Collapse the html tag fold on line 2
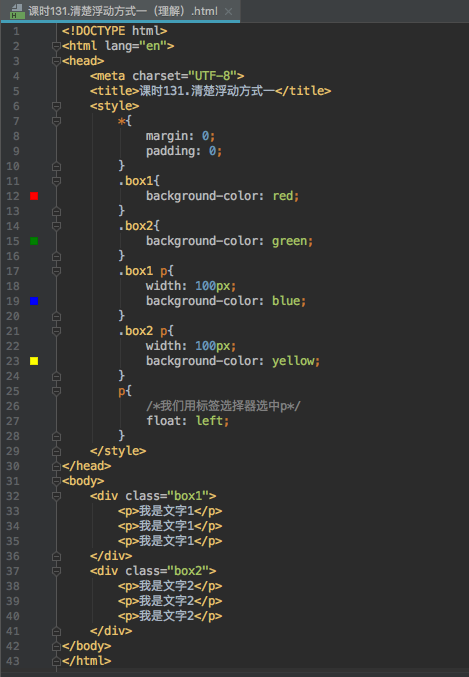This screenshot has height=677, width=469. (x=56, y=46)
